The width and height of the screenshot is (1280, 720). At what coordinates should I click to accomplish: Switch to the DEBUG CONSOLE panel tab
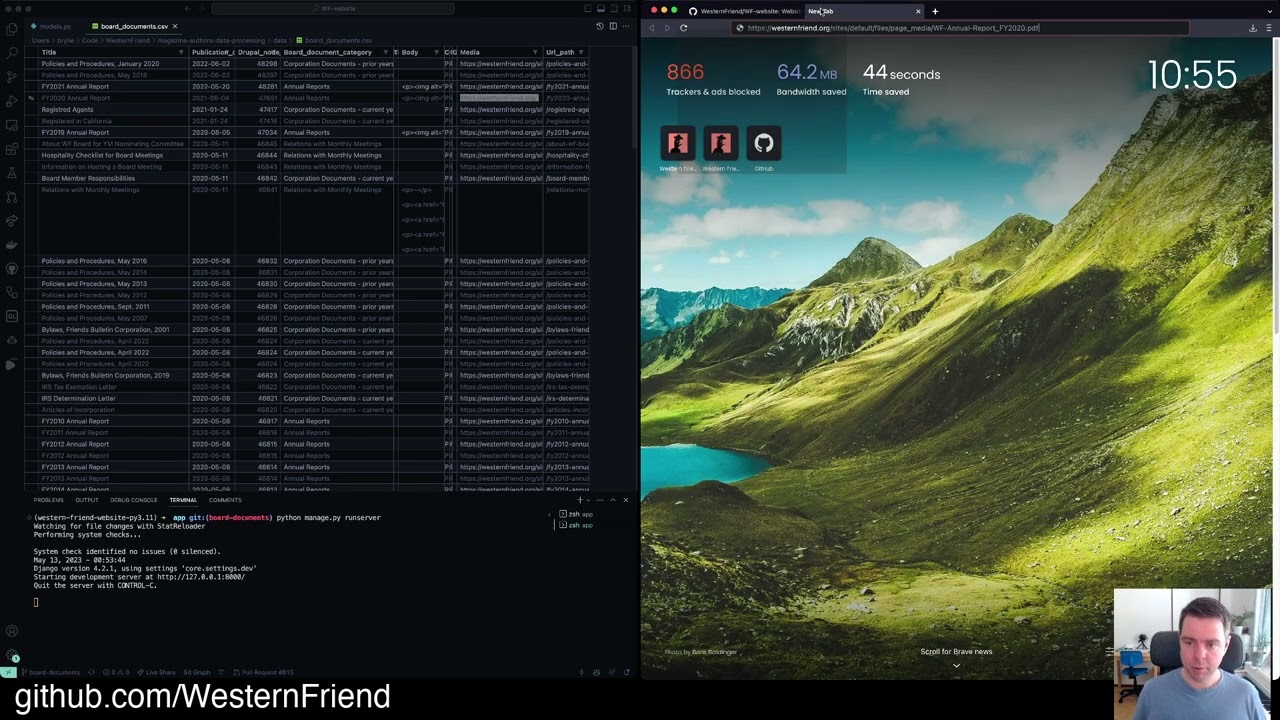point(133,500)
